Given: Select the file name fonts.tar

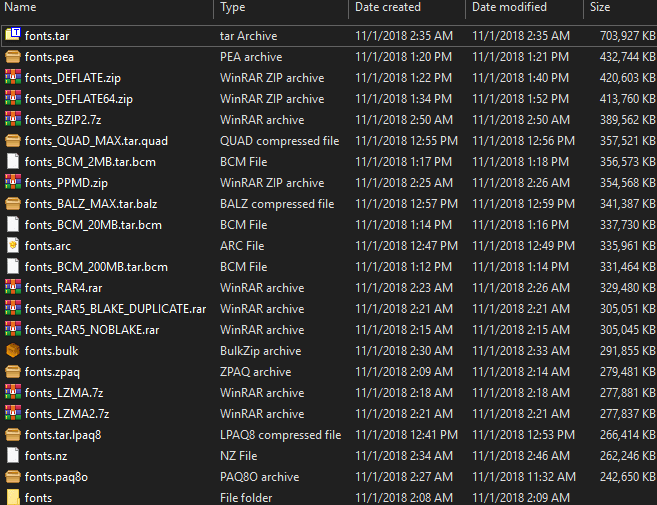Looking at the screenshot, I should [47, 36].
